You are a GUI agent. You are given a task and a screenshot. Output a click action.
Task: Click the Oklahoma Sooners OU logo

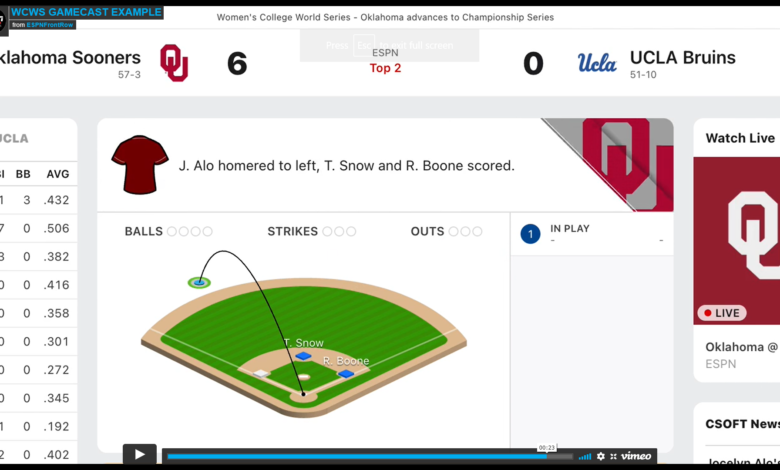pyautogui.click(x=174, y=63)
